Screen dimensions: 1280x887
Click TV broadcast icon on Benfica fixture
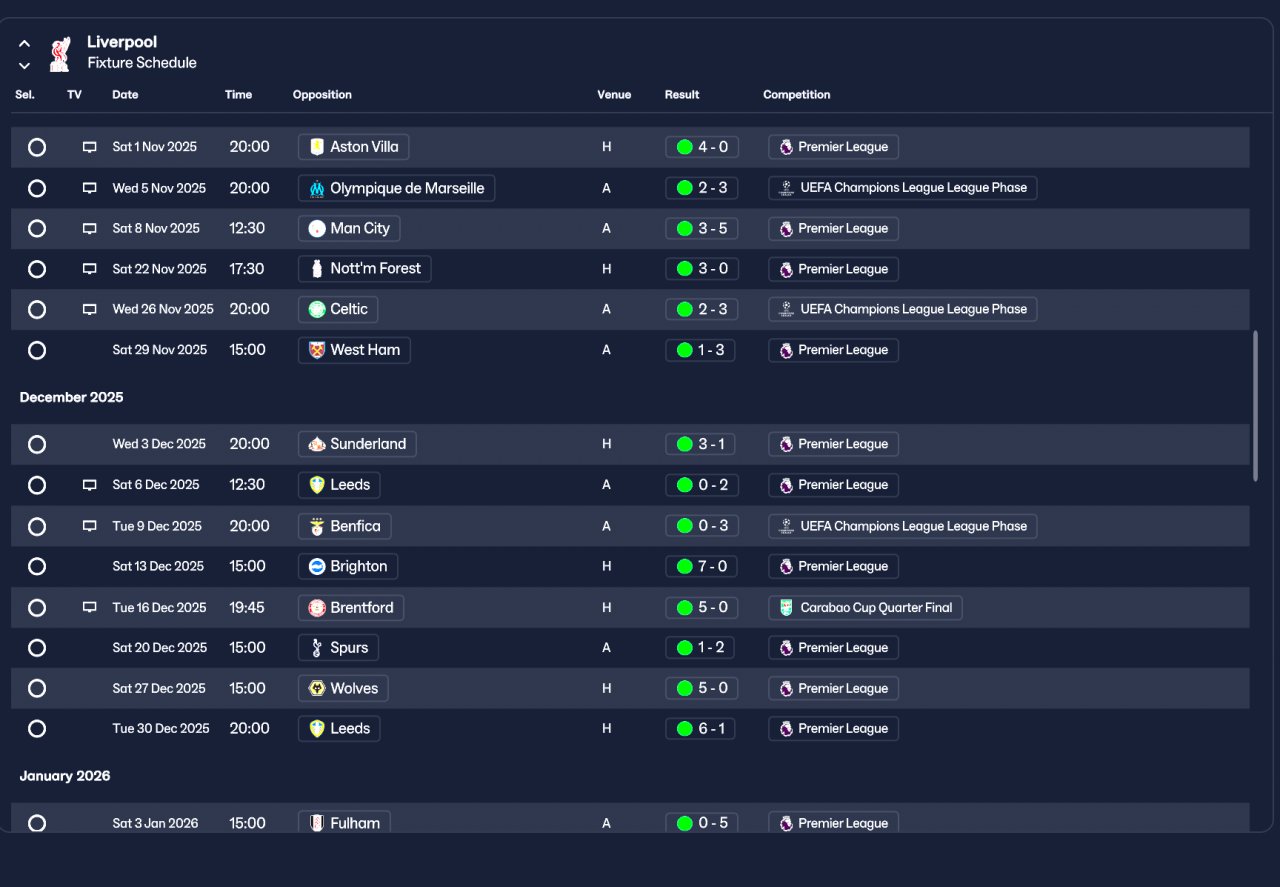[x=89, y=526]
